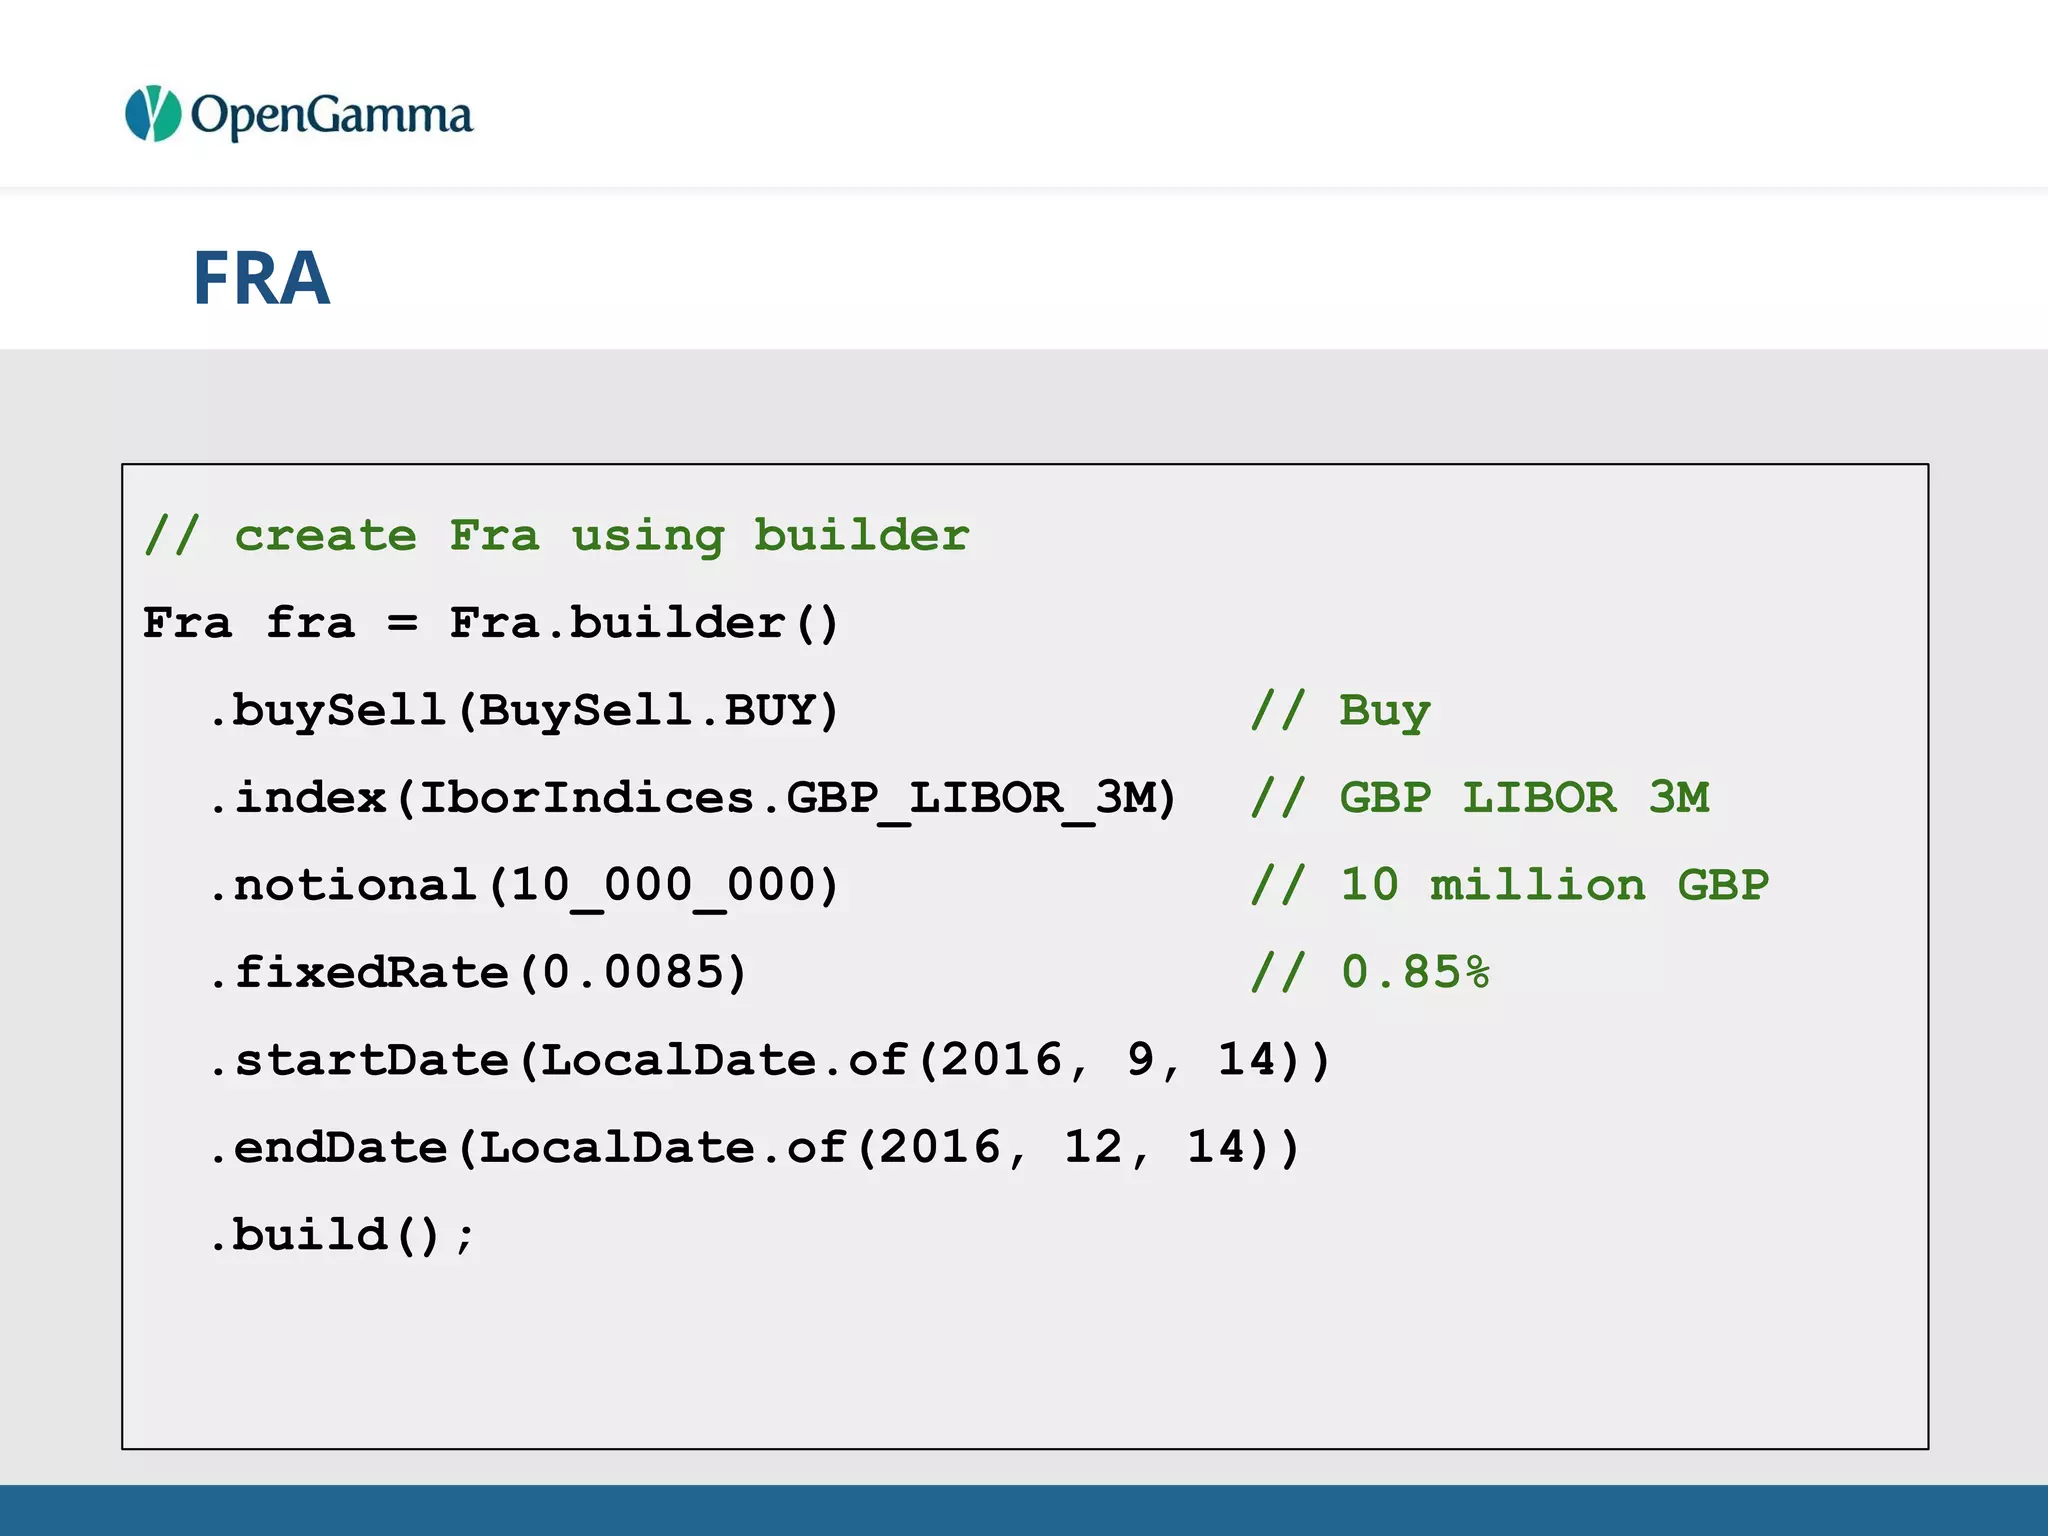Click the '// Buy' comment
Screen dimensions: 2048x1536
point(1341,711)
